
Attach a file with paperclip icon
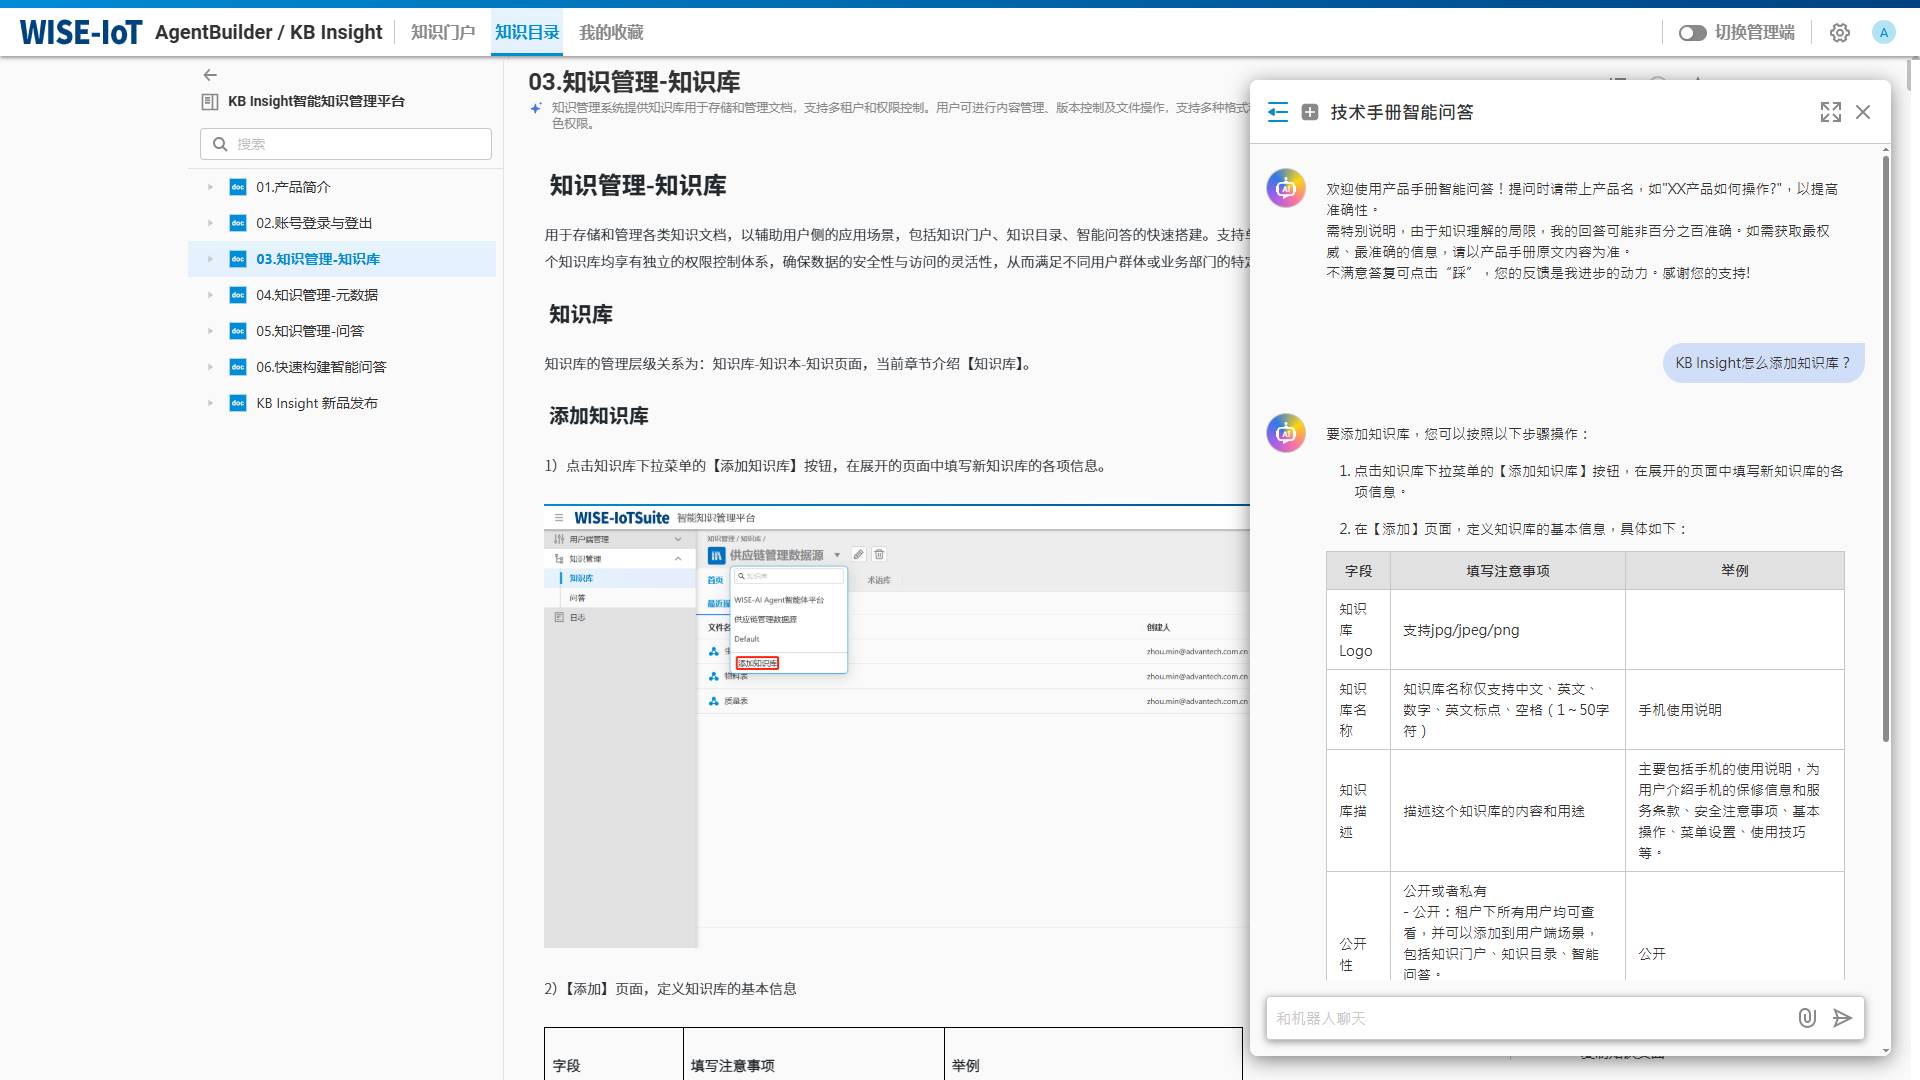[x=1807, y=1018]
